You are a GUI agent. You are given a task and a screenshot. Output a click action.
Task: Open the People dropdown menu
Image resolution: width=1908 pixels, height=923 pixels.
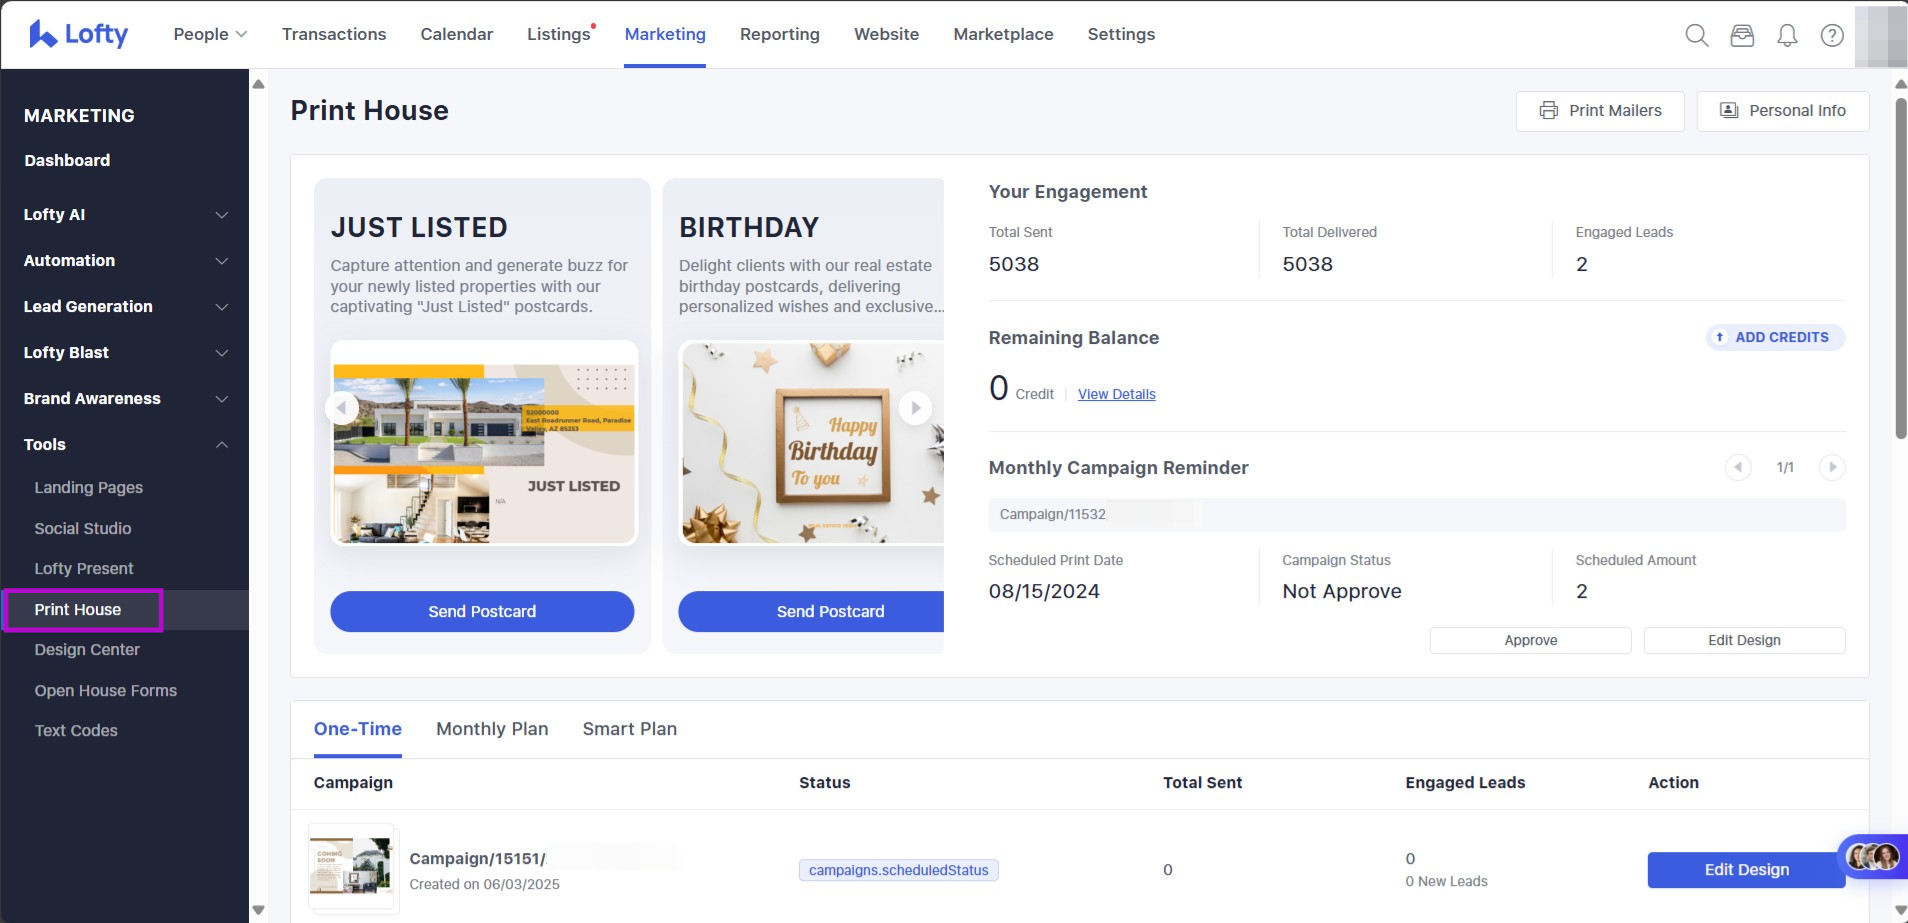point(210,34)
